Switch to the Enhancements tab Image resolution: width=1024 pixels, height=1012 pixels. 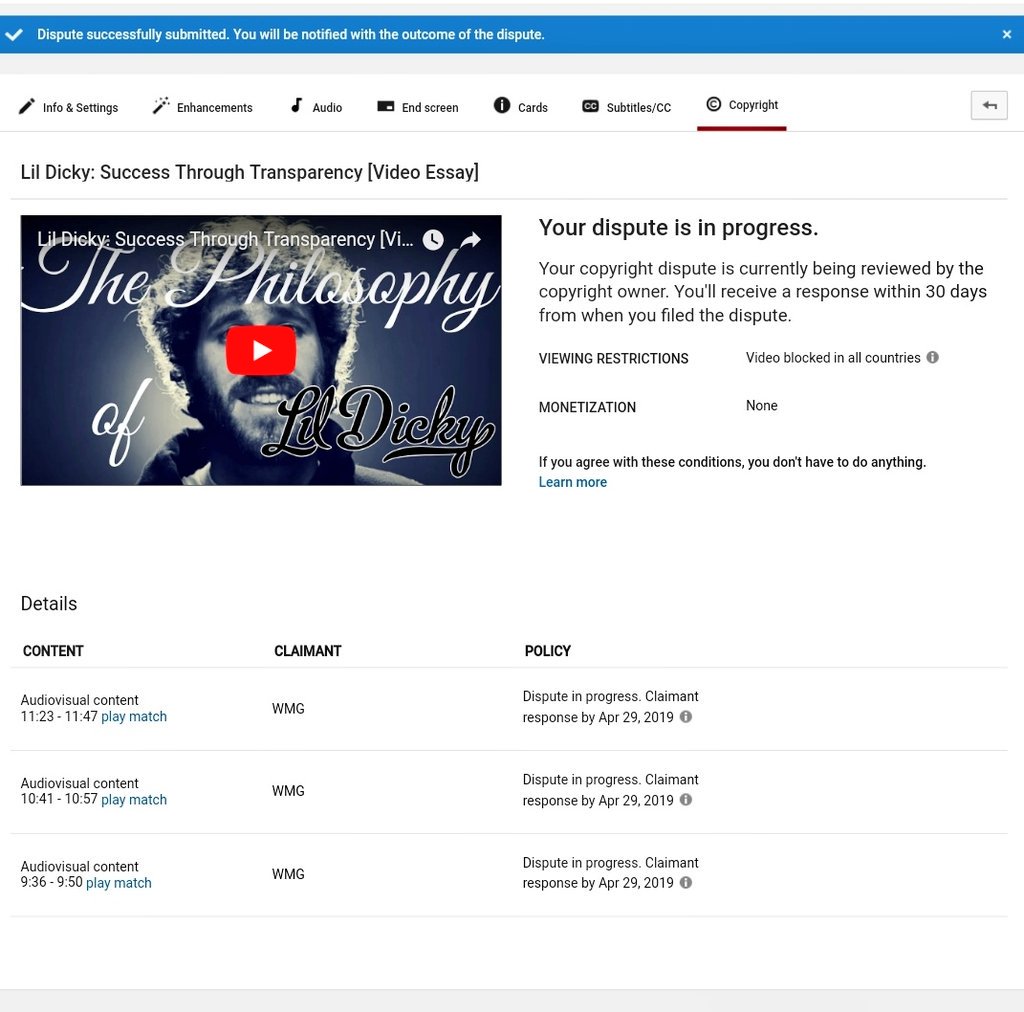(x=202, y=106)
